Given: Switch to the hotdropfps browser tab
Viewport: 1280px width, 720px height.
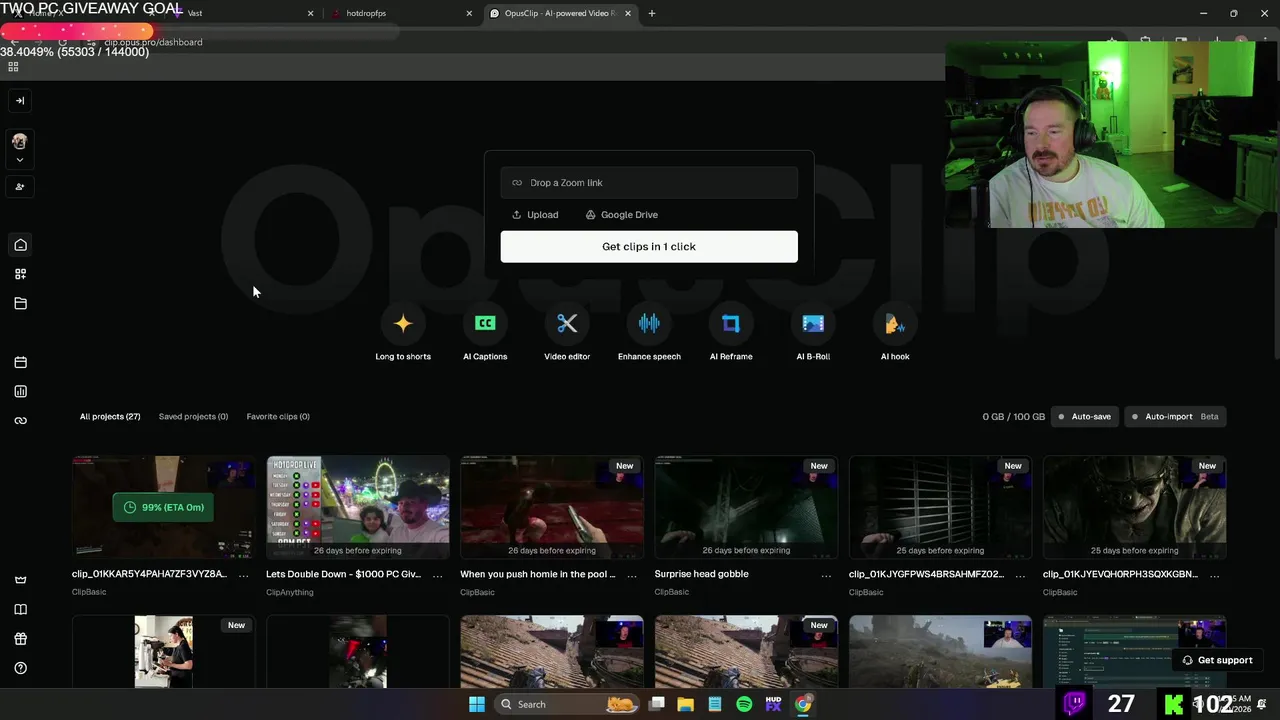Looking at the screenshot, I should [x=400, y=13].
